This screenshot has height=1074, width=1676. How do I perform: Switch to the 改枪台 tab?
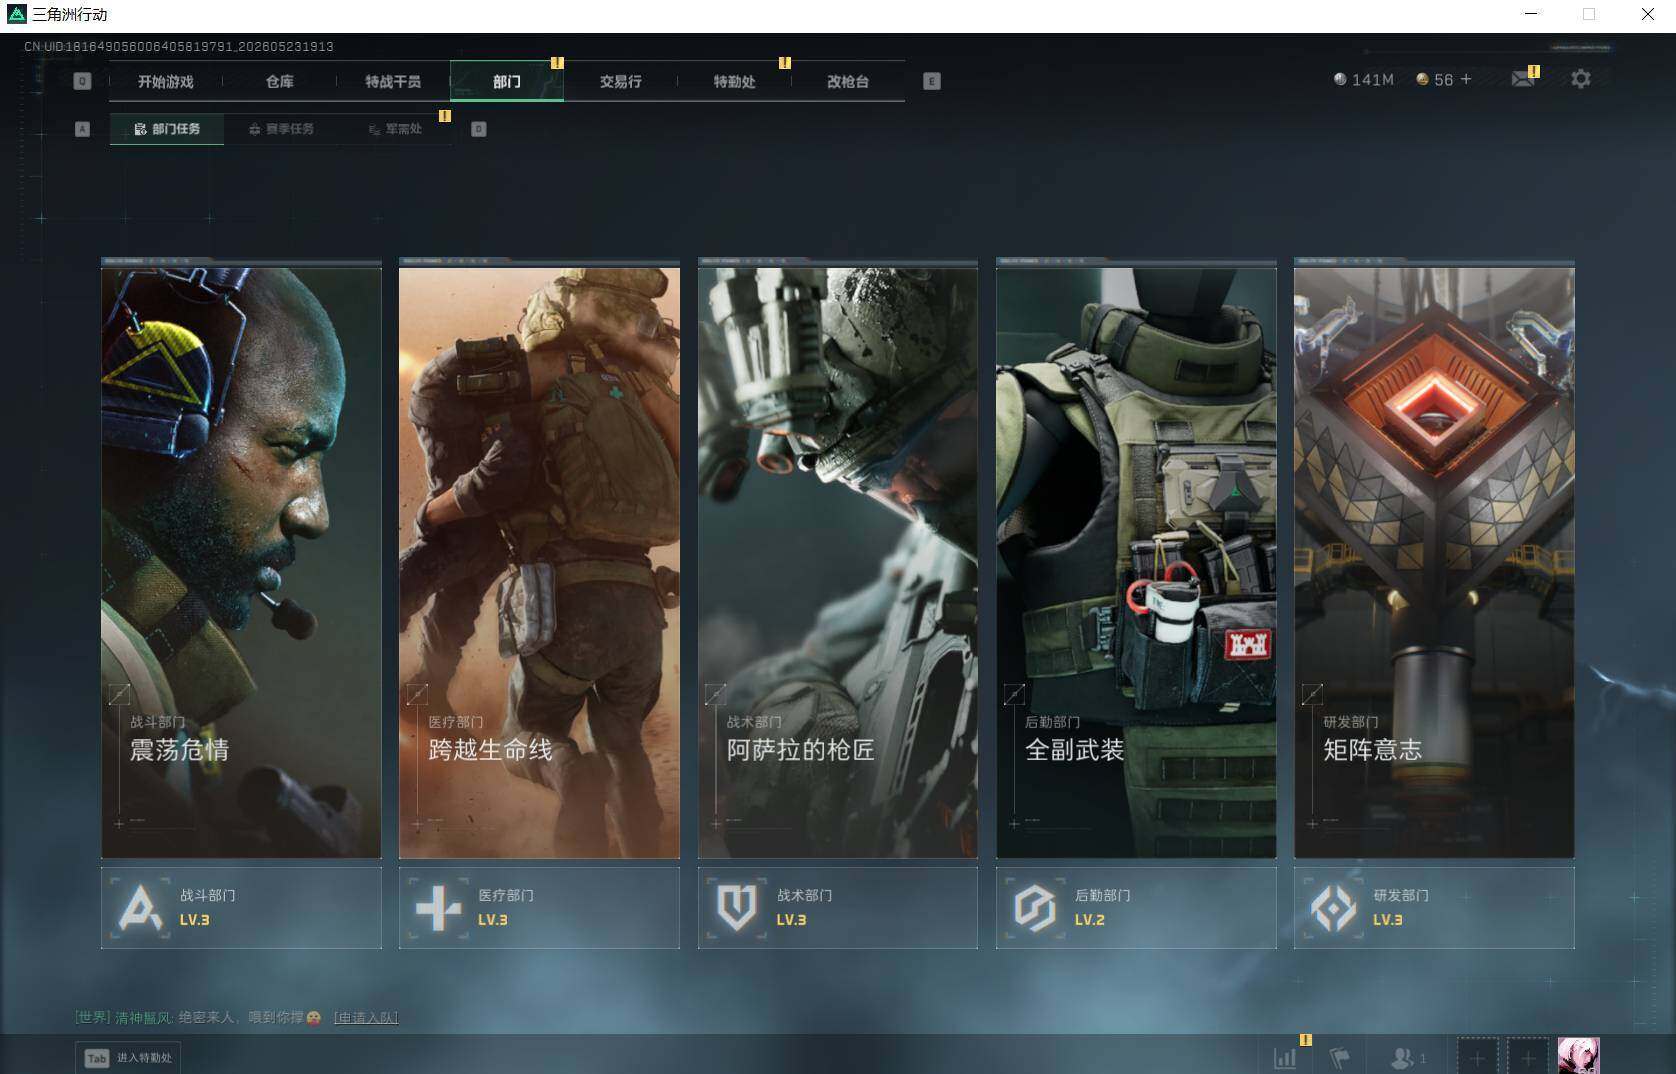[x=848, y=81]
